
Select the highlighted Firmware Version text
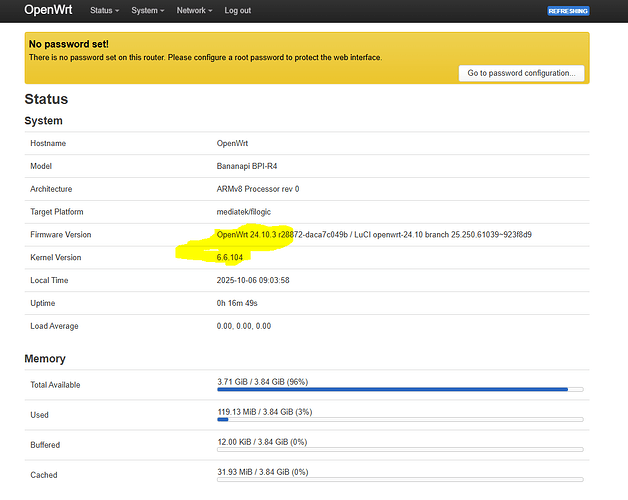coord(374,235)
